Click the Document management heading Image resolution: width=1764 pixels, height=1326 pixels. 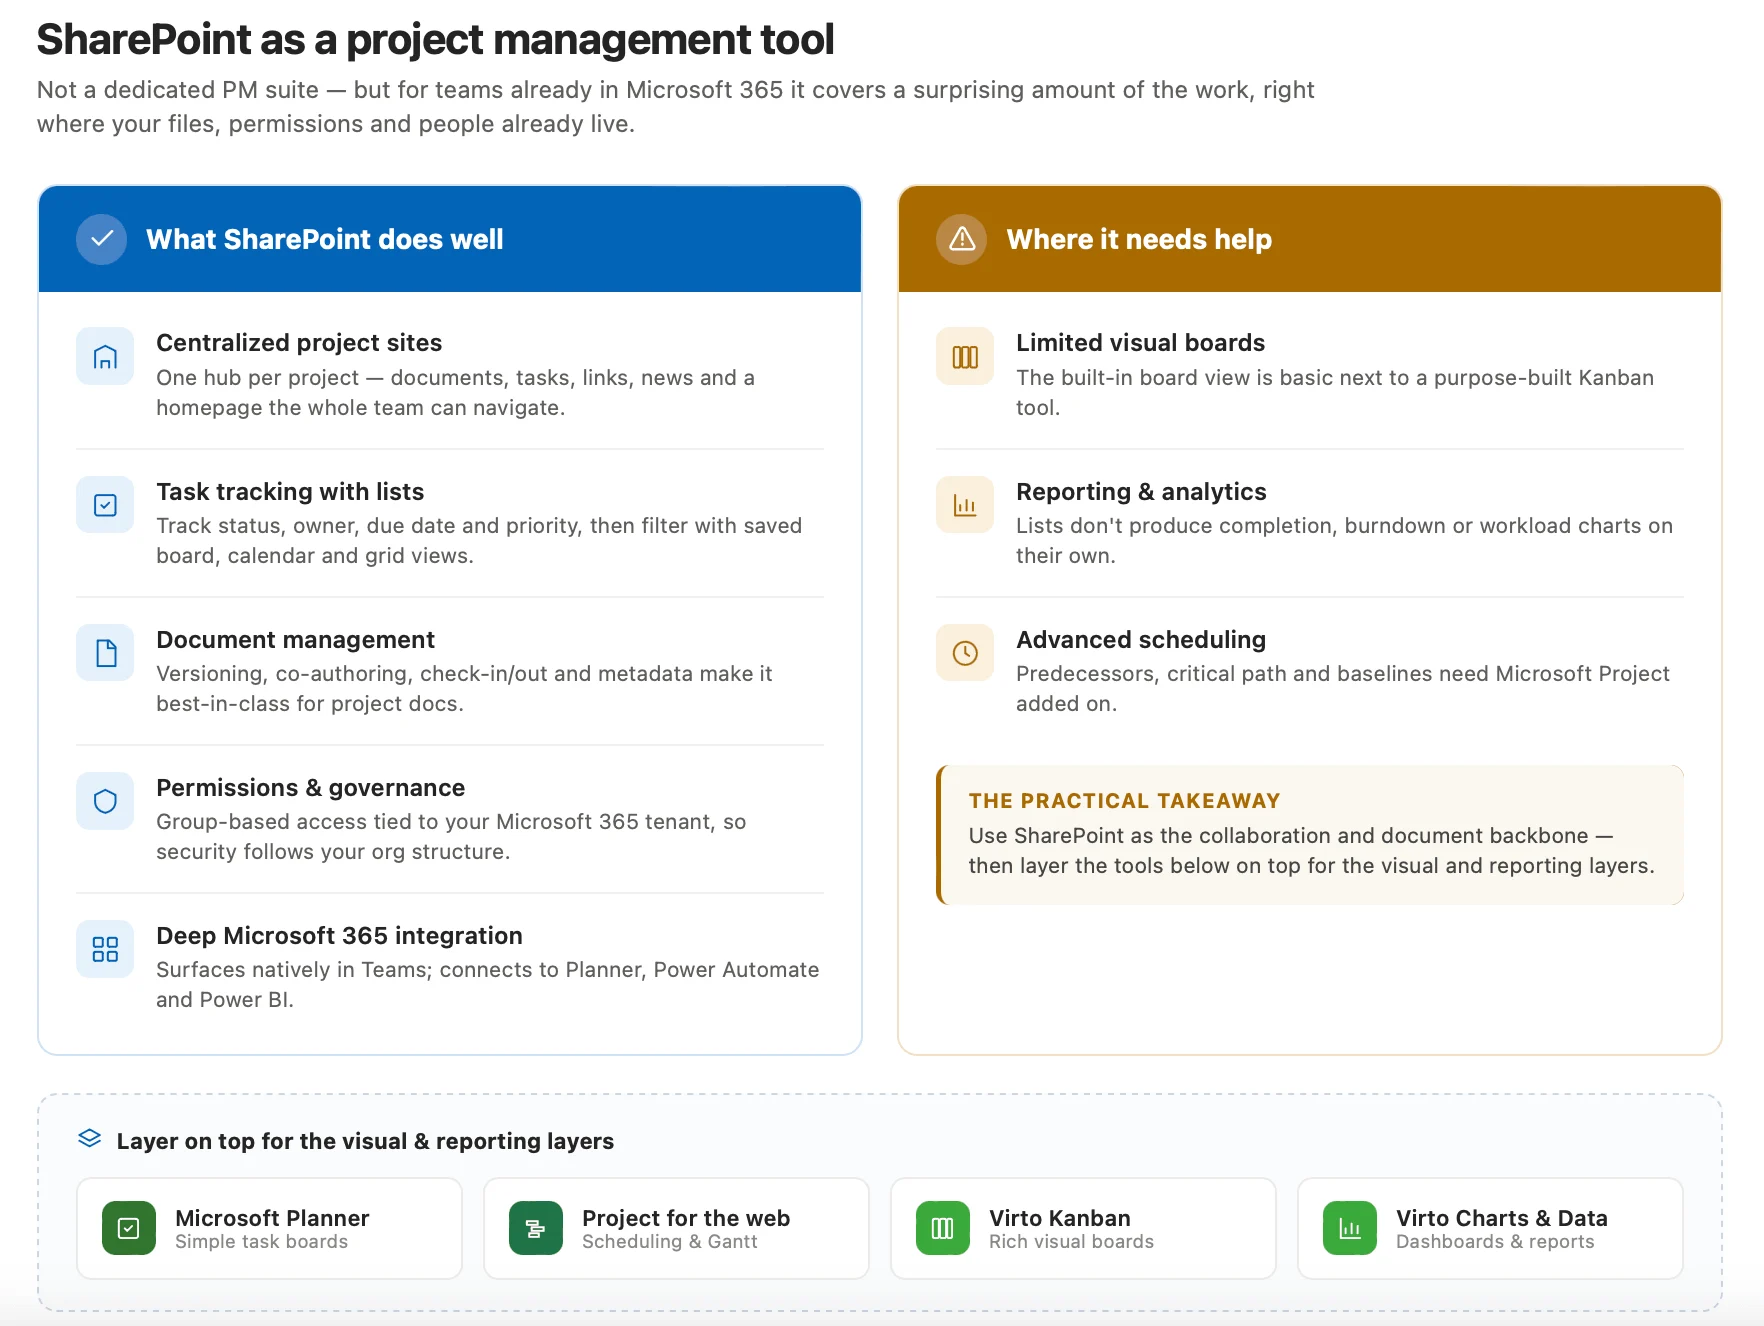[295, 640]
